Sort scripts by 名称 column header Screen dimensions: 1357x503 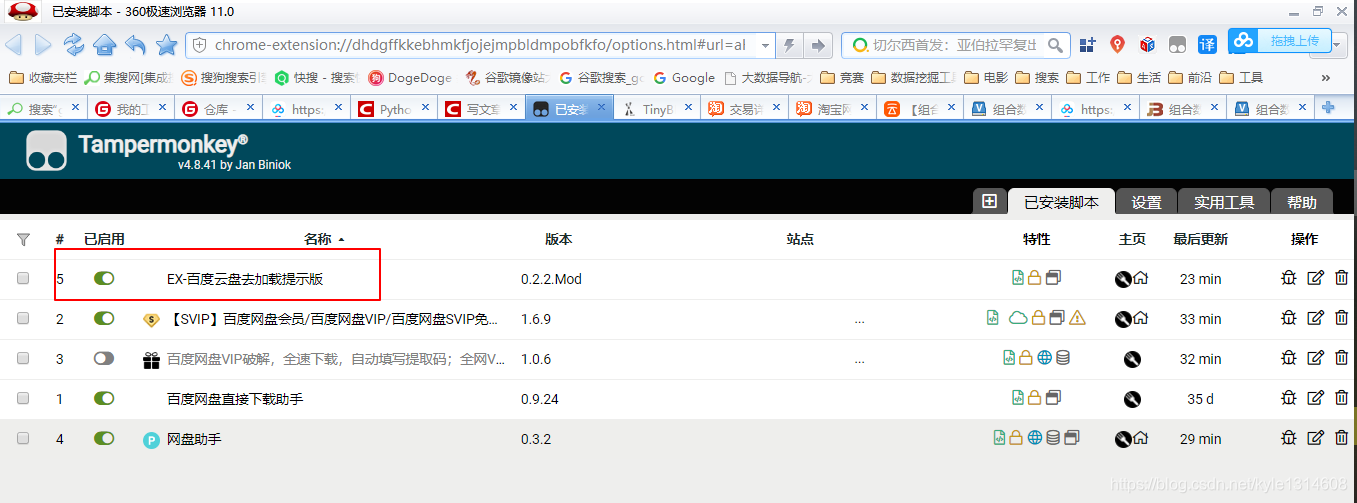tap(324, 239)
